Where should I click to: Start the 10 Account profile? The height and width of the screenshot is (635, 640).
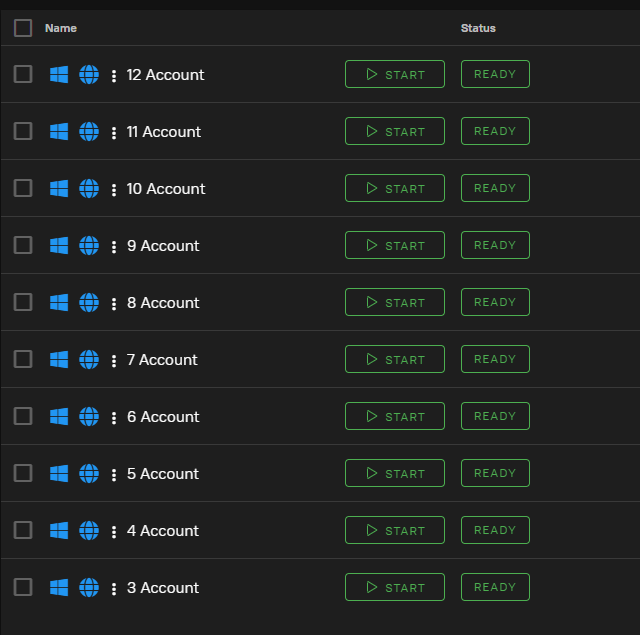pyautogui.click(x=395, y=189)
